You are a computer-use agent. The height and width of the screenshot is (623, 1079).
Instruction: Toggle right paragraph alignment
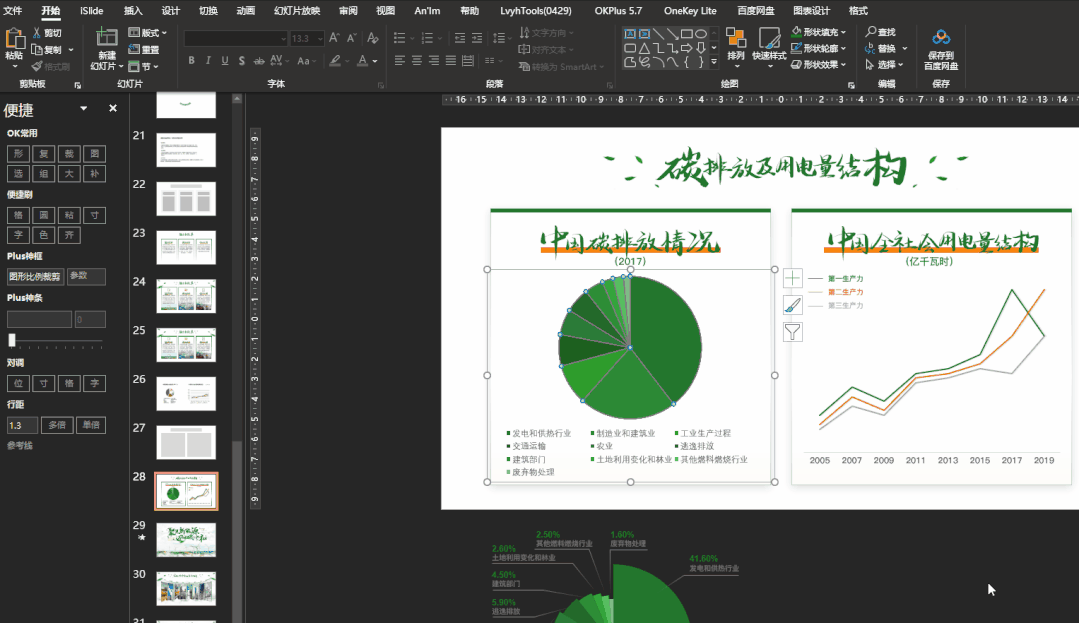434,61
